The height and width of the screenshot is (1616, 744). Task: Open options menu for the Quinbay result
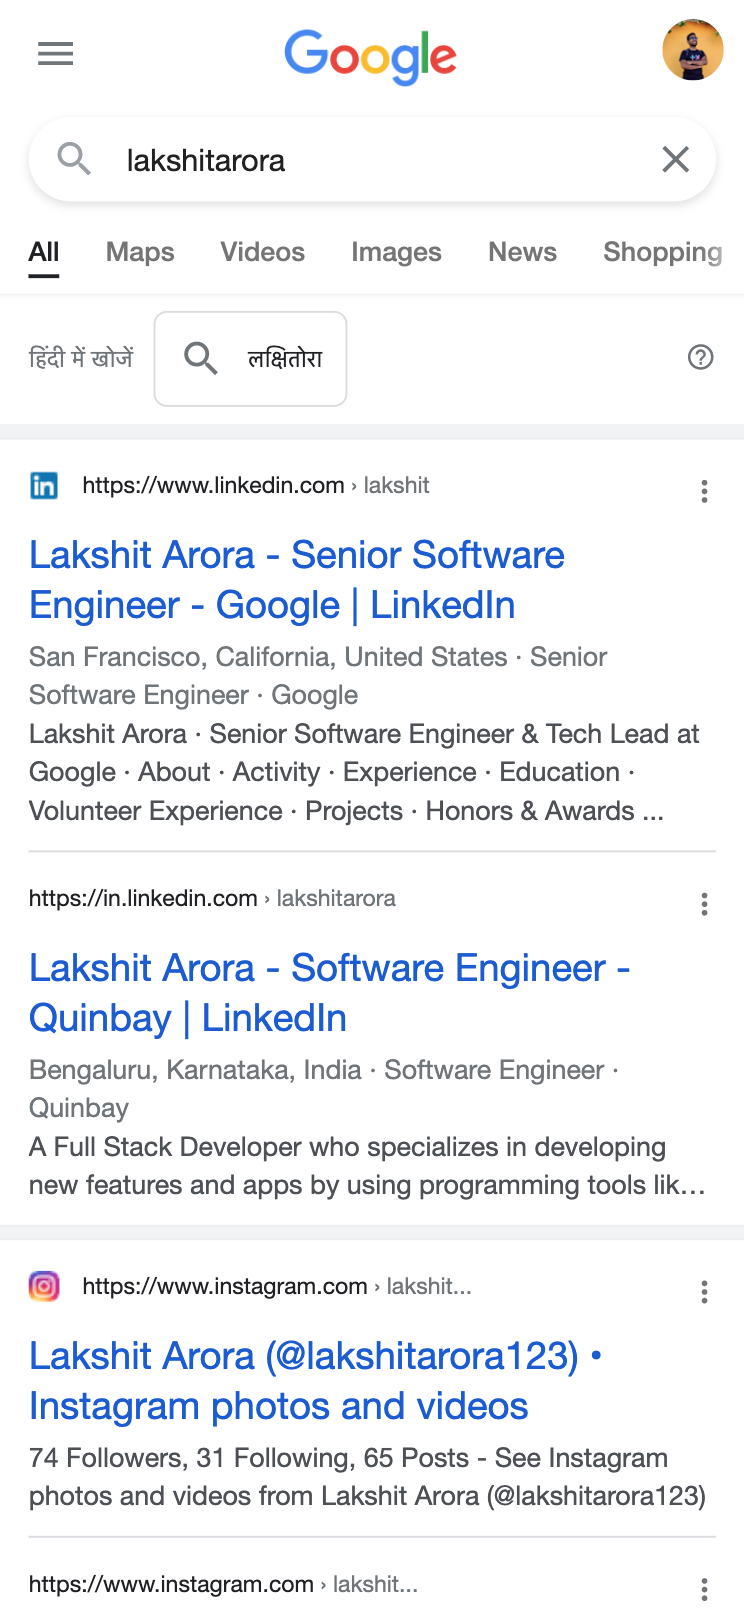[x=704, y=904]
